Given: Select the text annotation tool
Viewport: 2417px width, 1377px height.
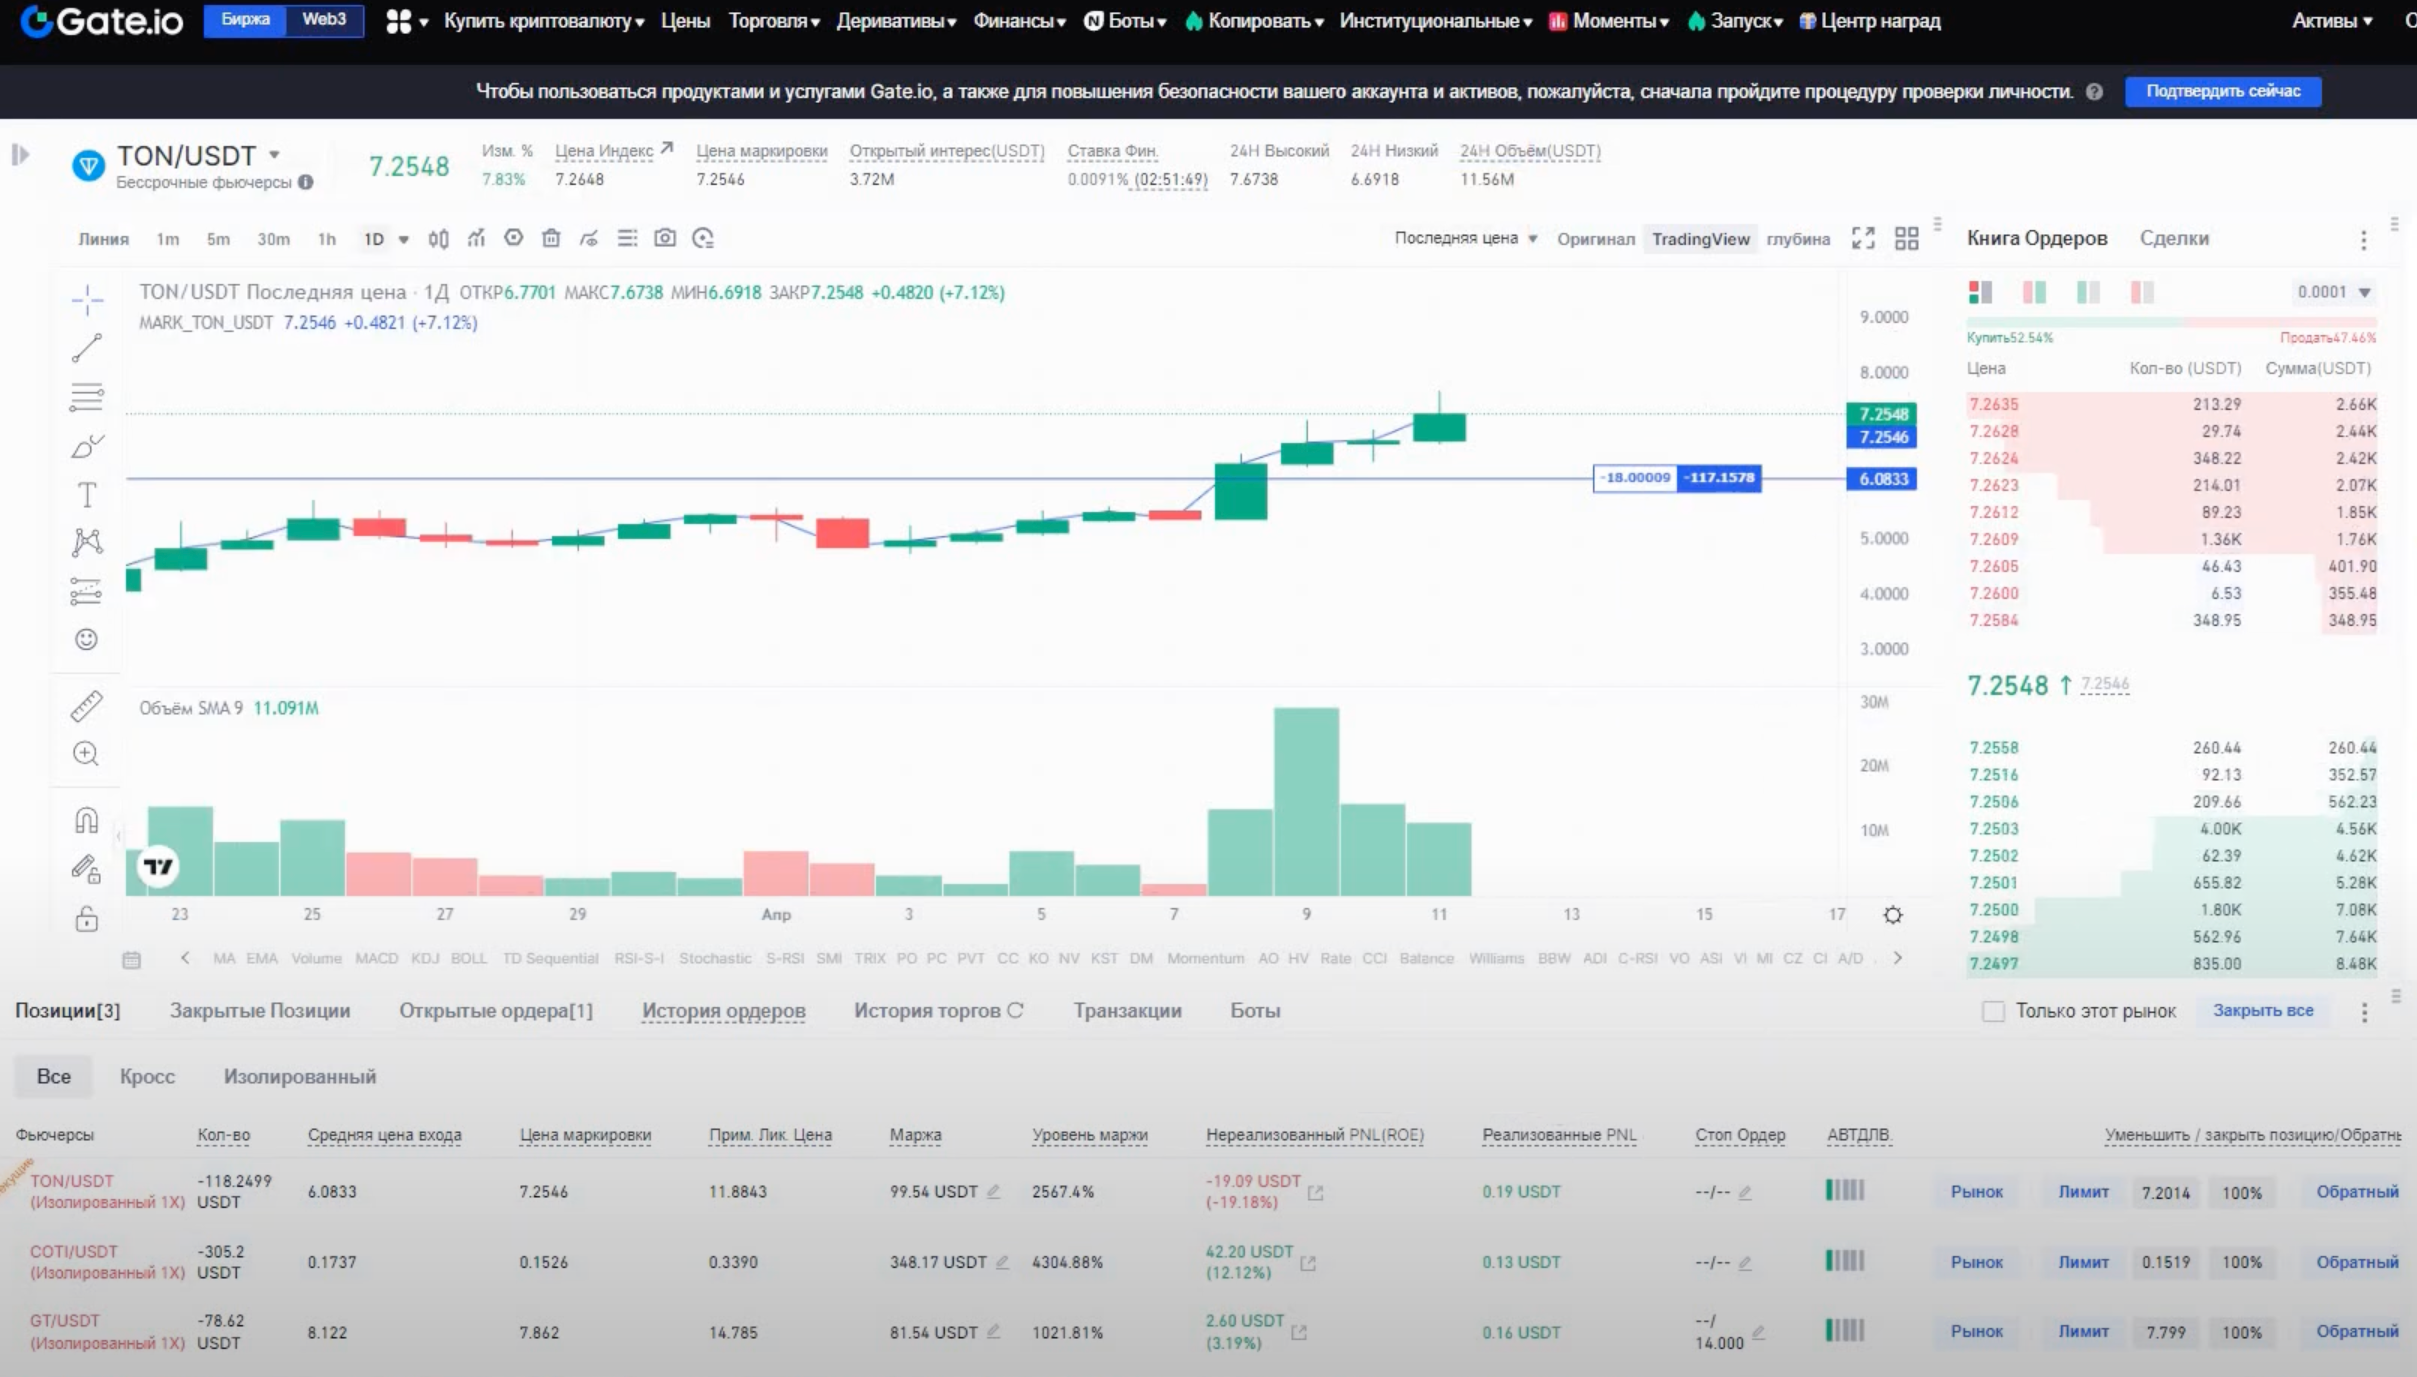Looking at the screenshot, I should (x=87, y=495).
